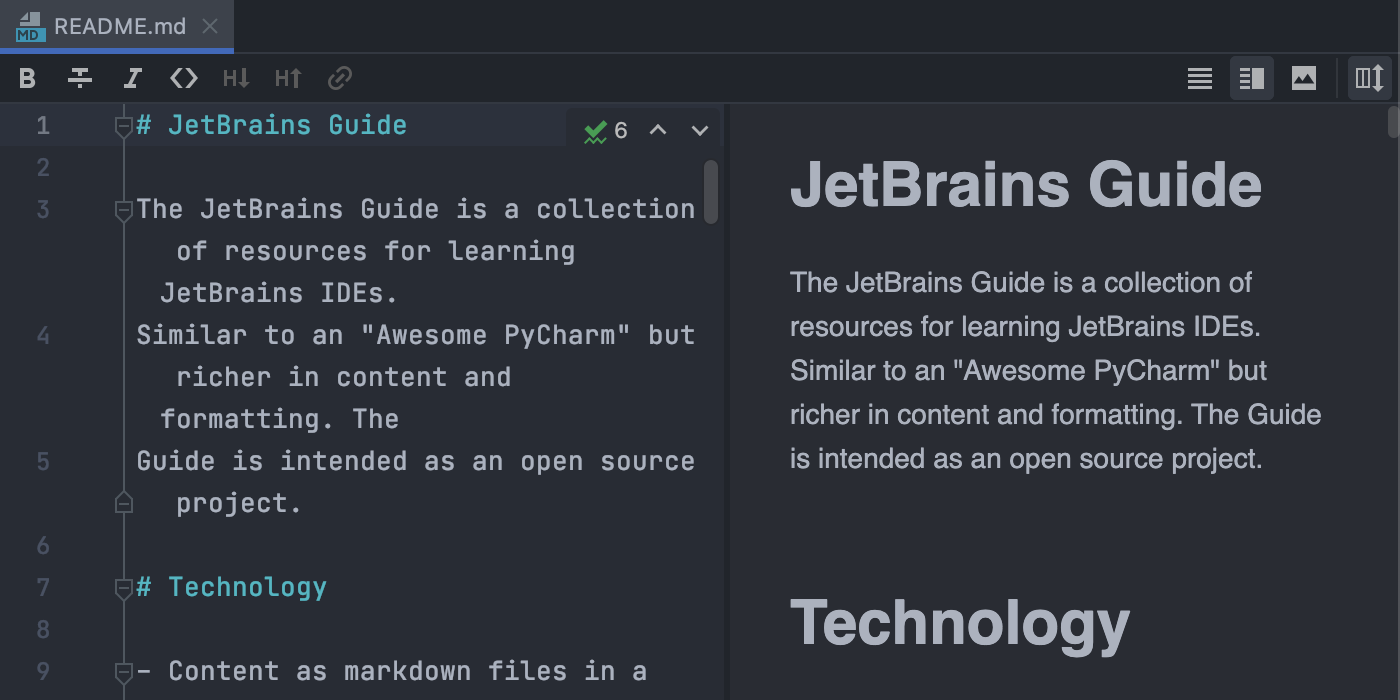
Task: Jump to the previous highlighted problem
Action: click(658, 131)
